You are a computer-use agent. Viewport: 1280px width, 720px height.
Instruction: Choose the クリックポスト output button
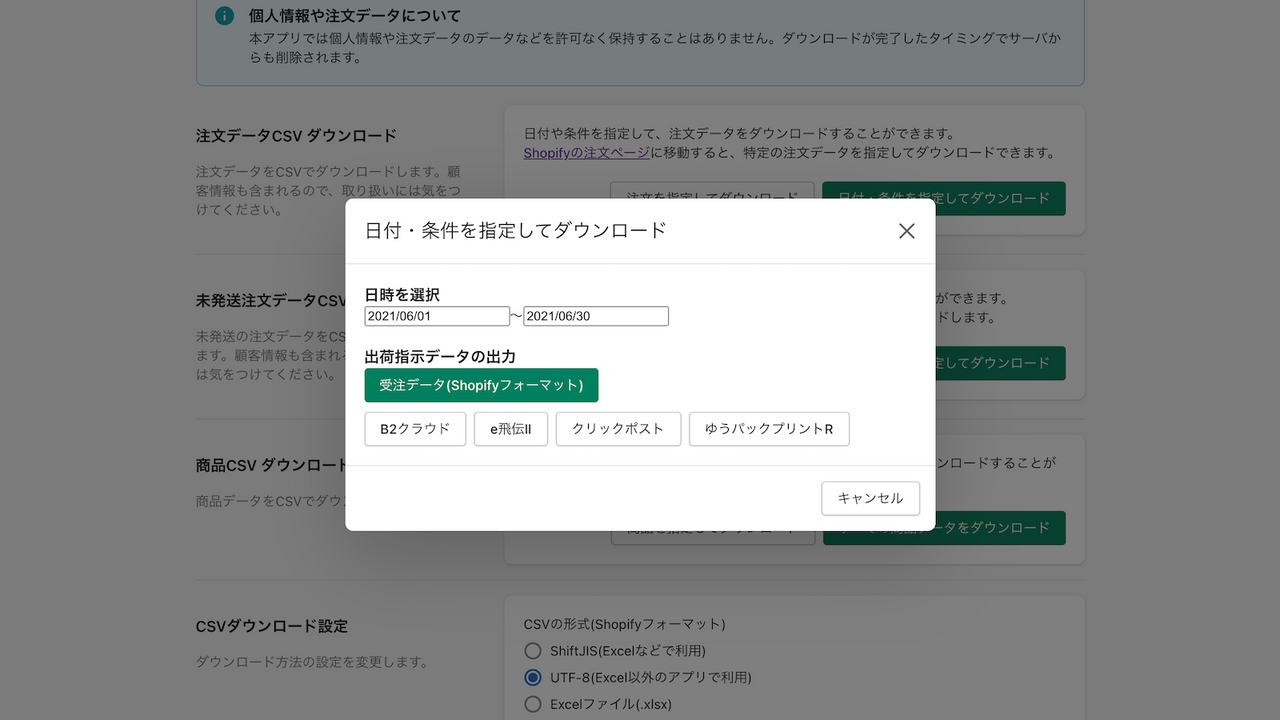618,429
